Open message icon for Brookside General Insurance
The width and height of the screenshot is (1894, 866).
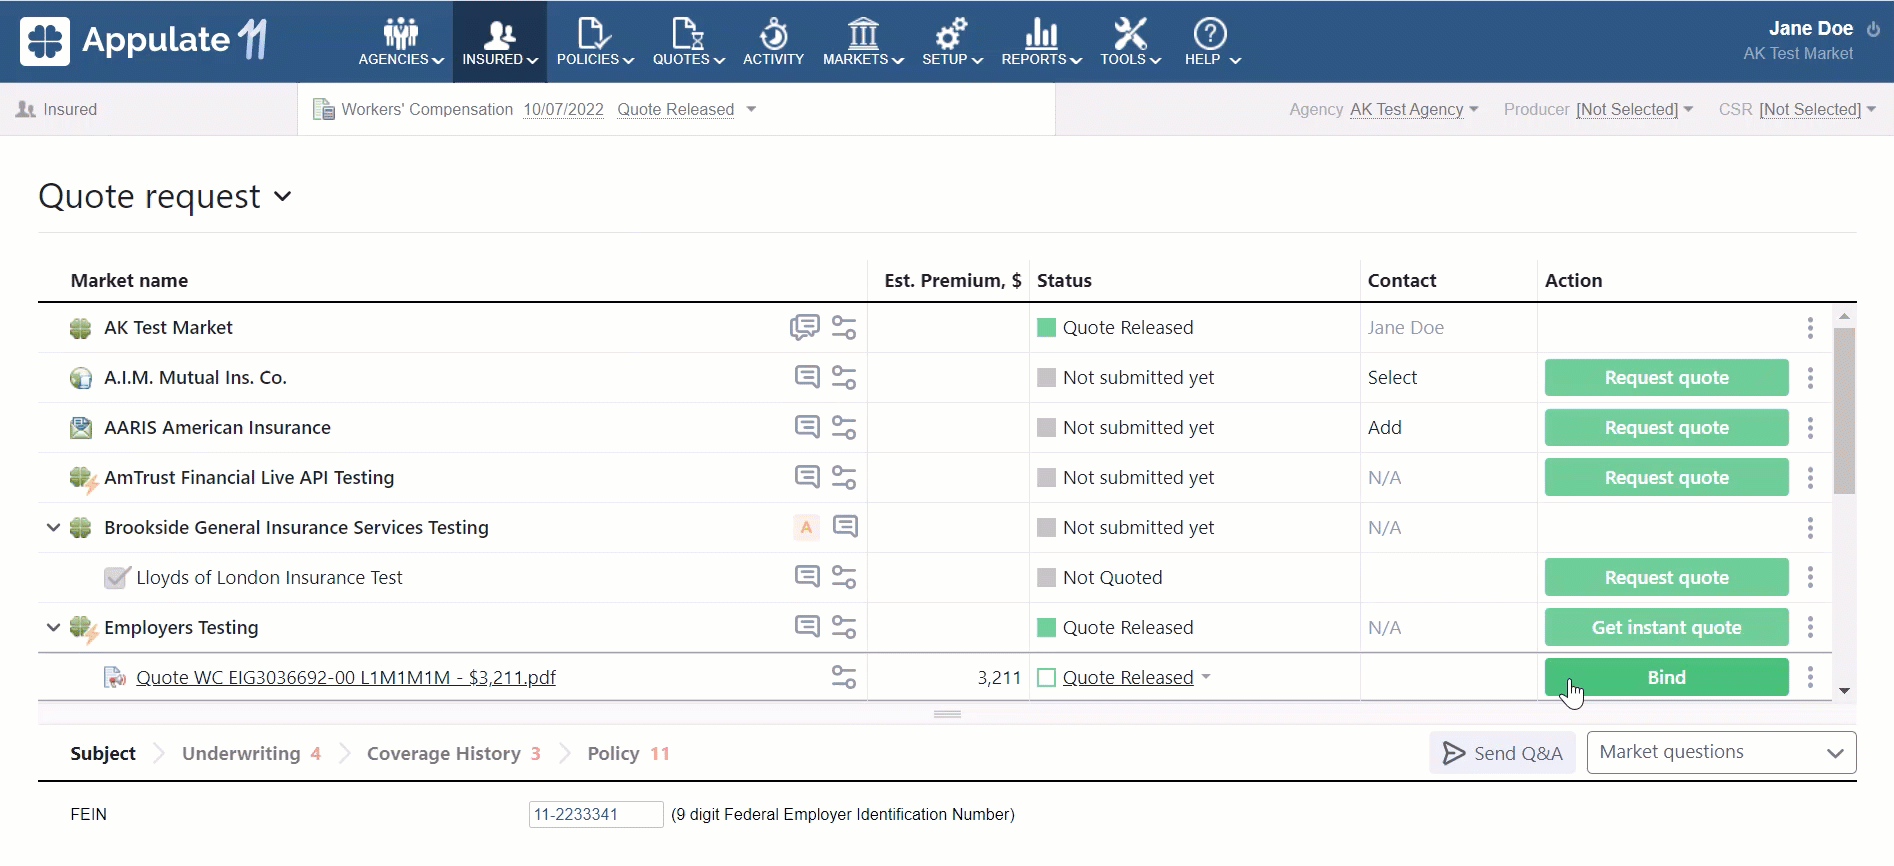point(845,526)
